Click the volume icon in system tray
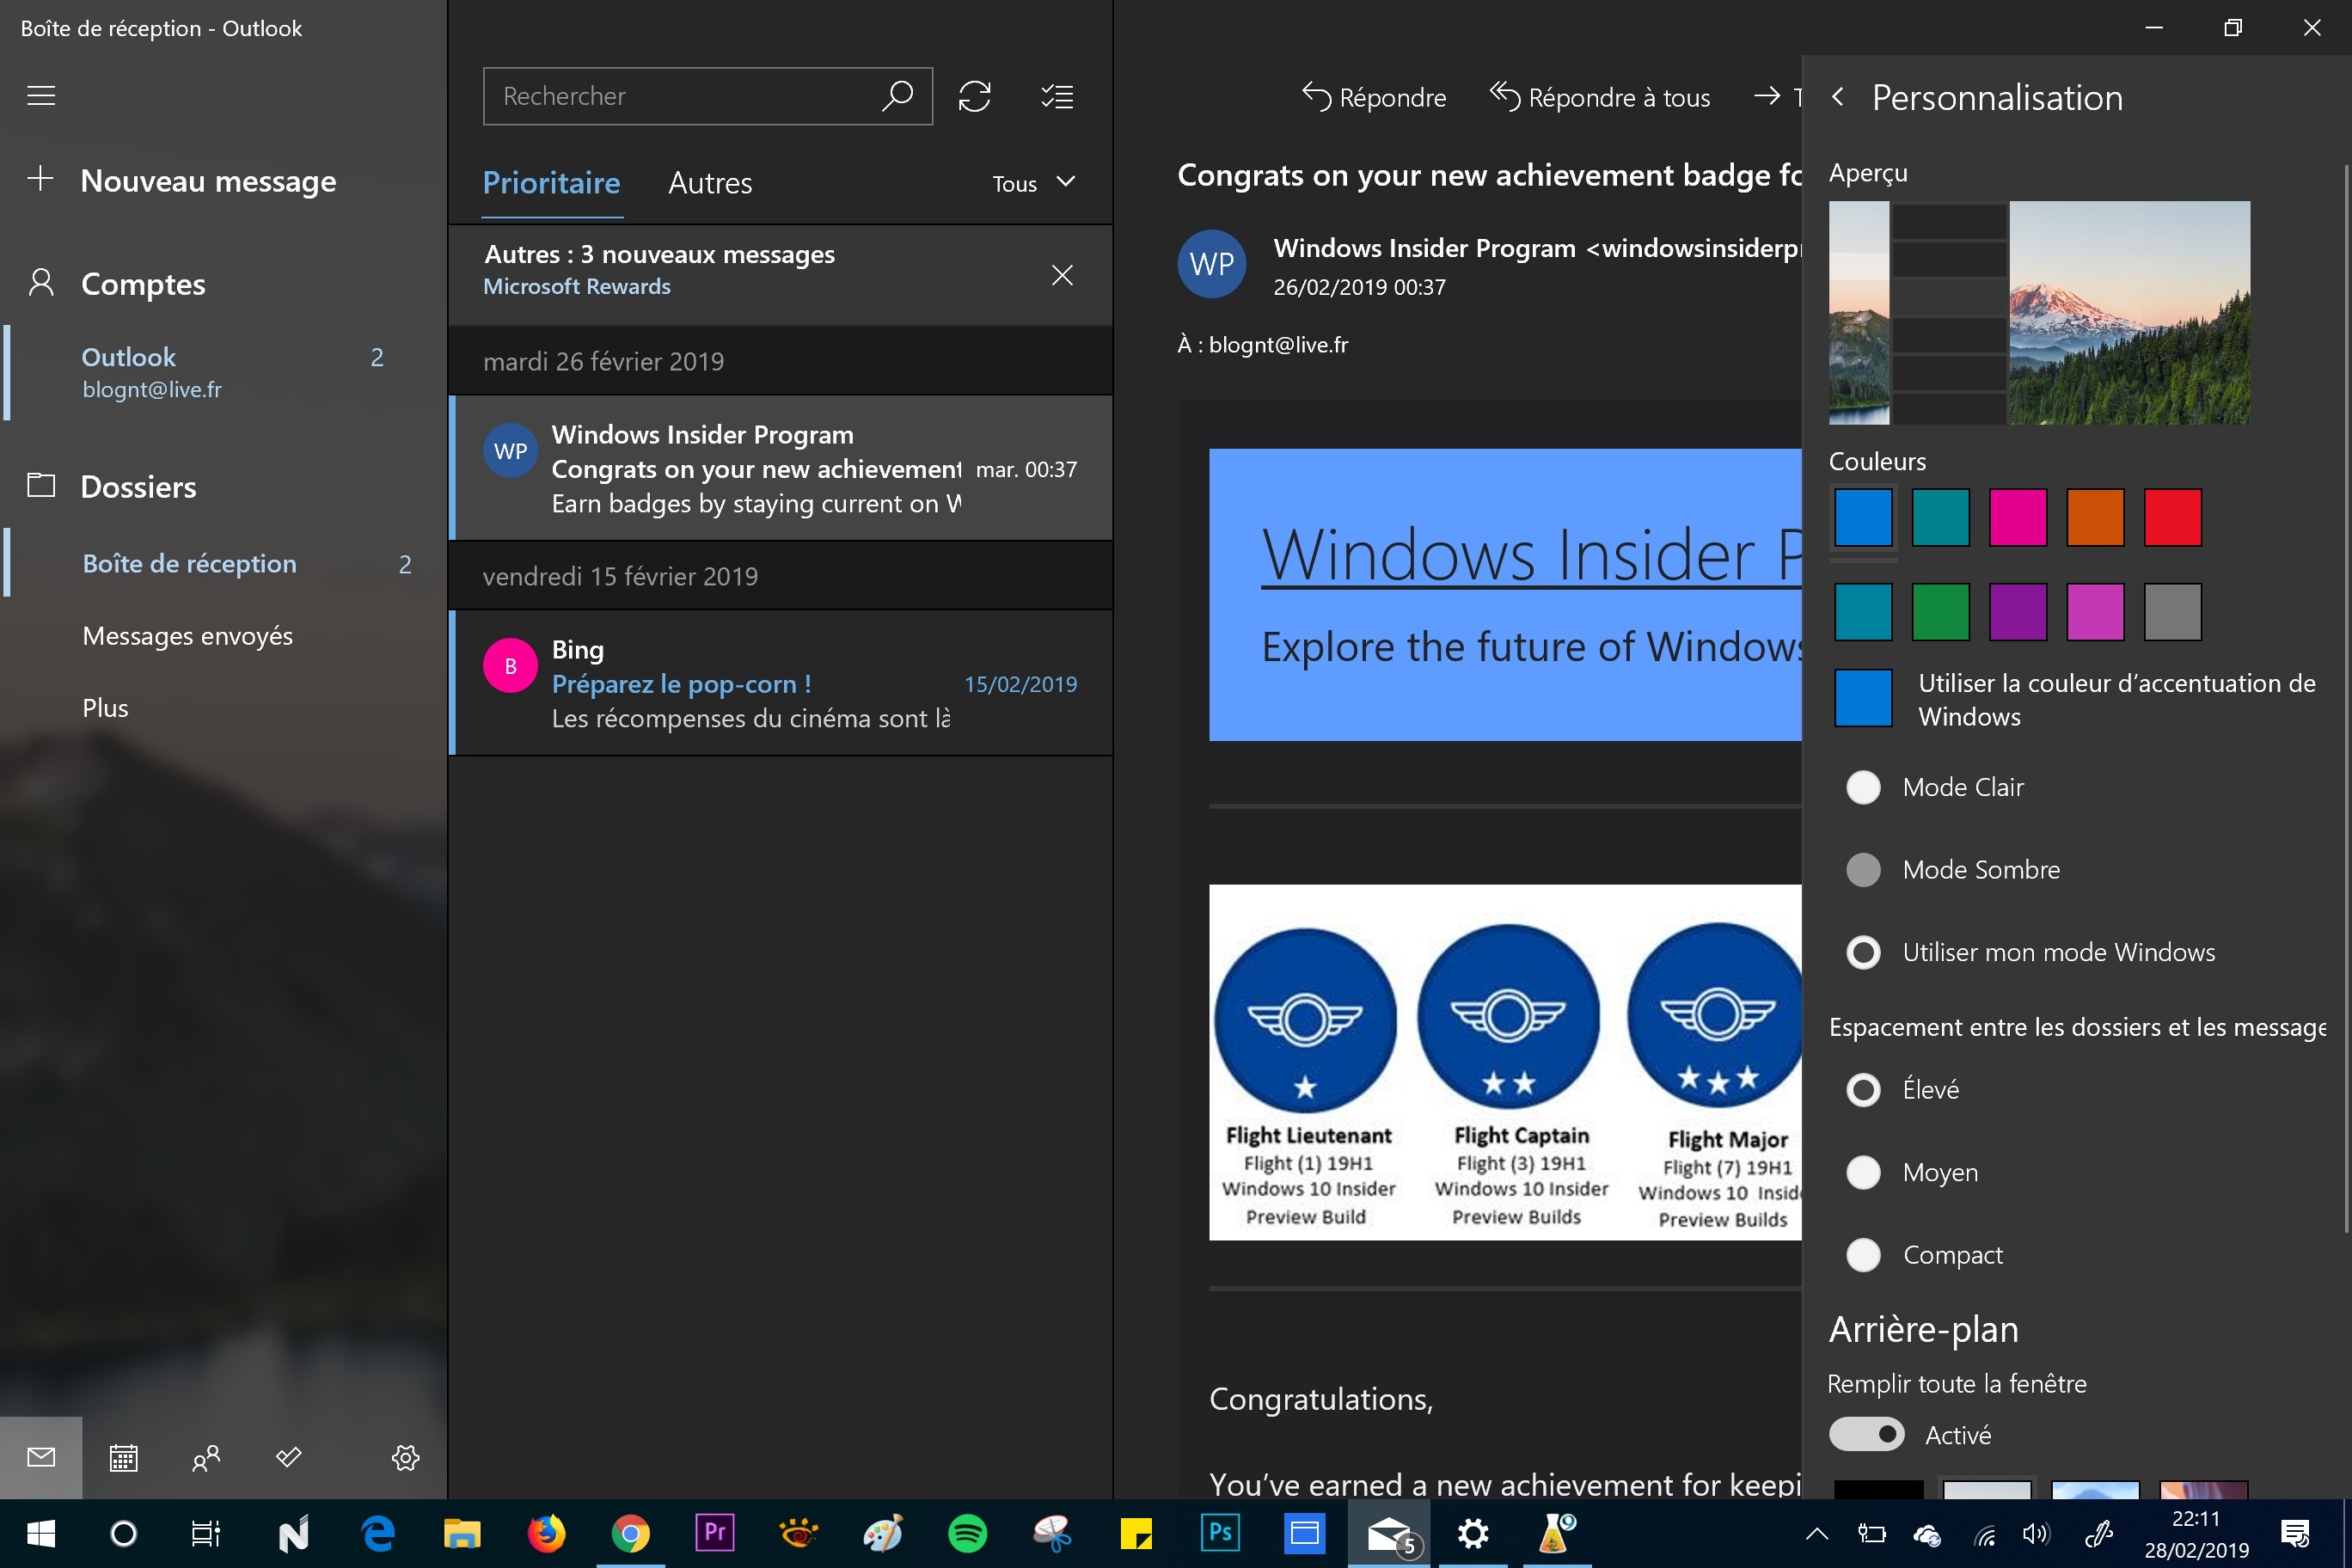 [2036, 1533]
